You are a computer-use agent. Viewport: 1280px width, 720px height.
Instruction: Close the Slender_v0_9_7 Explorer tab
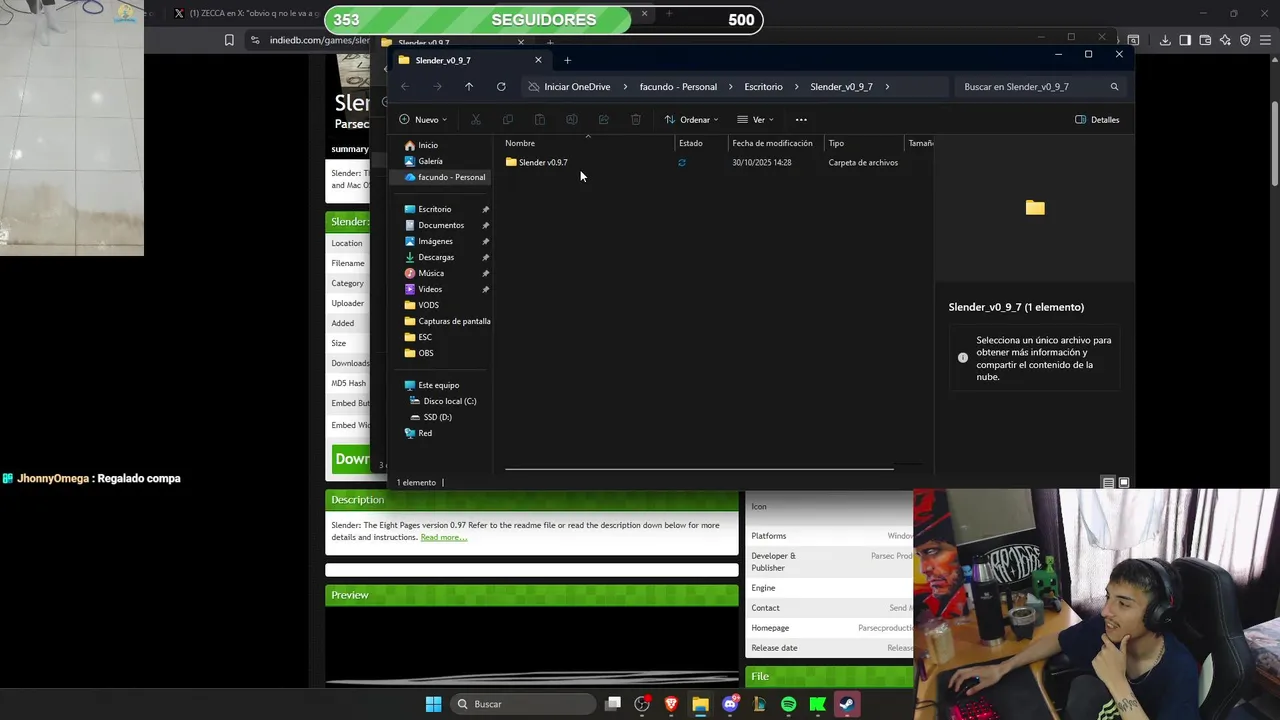click(x=538, y=60)
